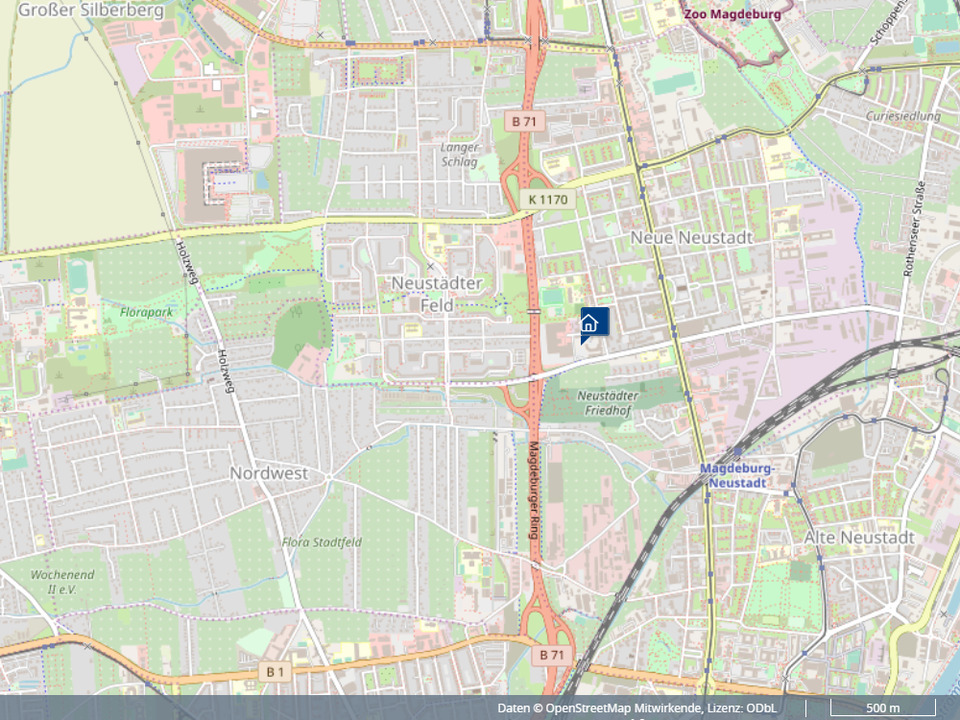Click the Zoo Magdeburg label
The width and height of the screenshot is (960, 720).
[732, 14]
